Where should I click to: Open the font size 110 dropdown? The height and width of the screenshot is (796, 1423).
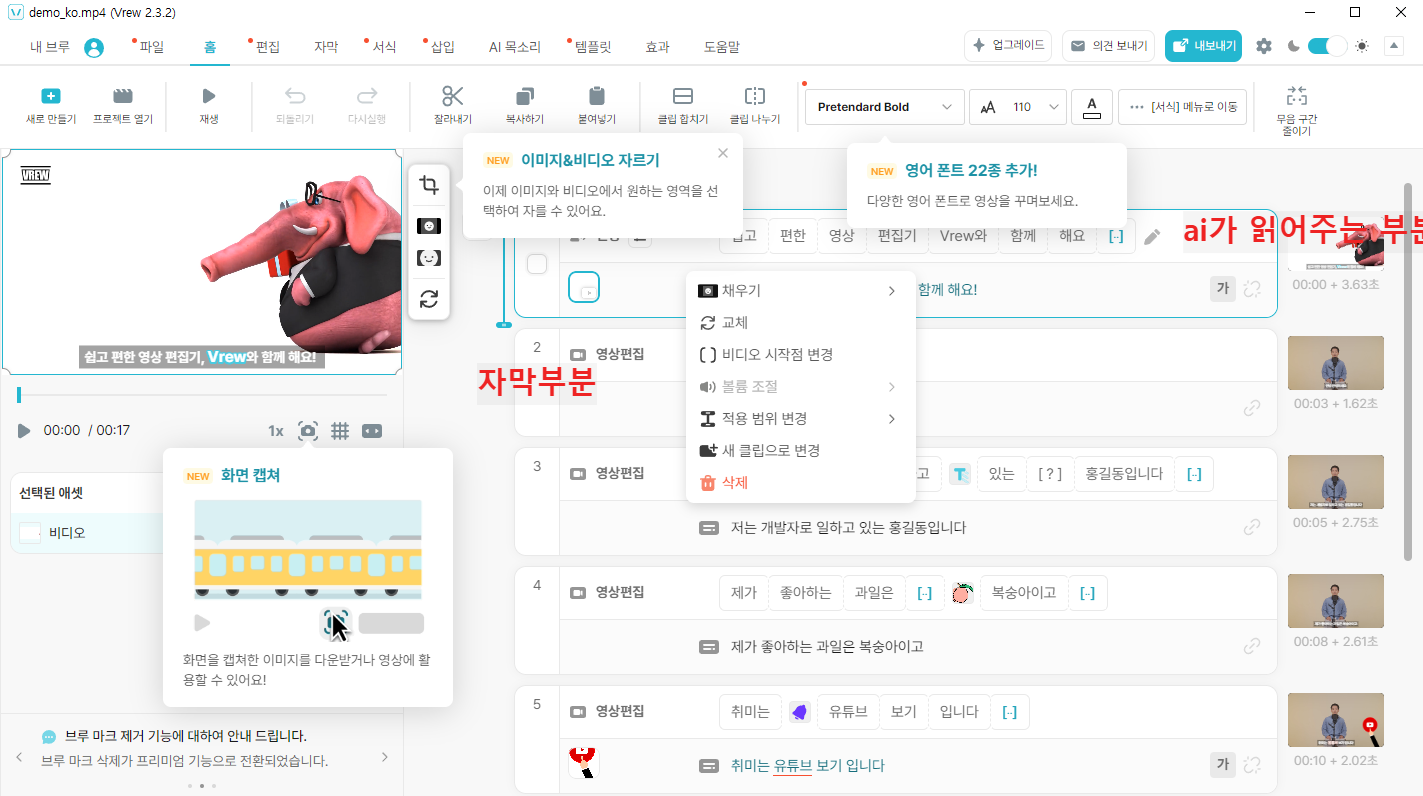point(1018,107)
